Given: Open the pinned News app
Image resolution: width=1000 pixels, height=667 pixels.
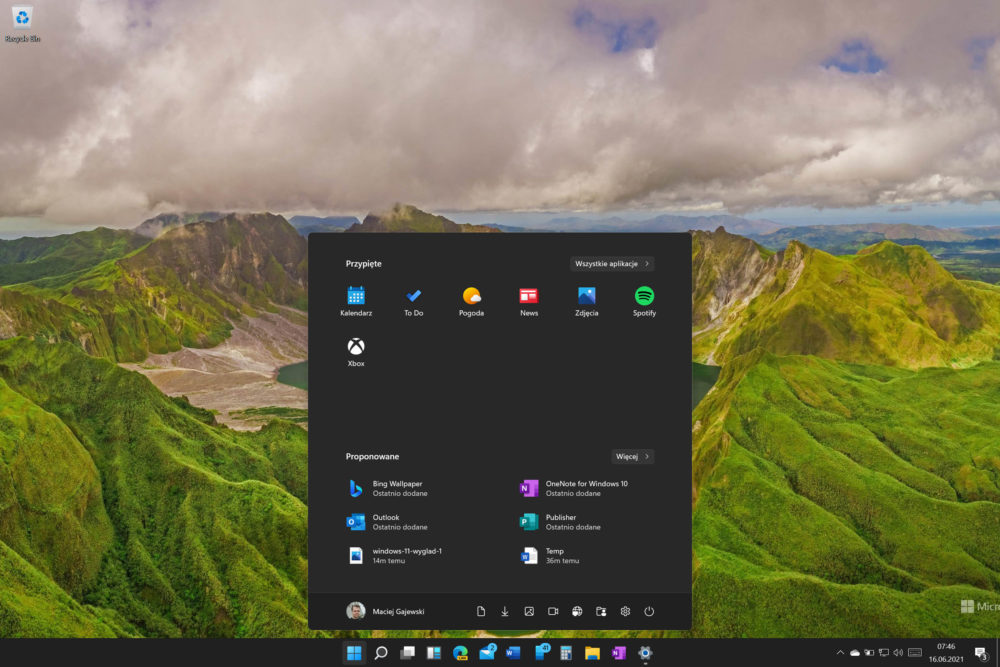Looking at the screenshot, I should 529,302.
